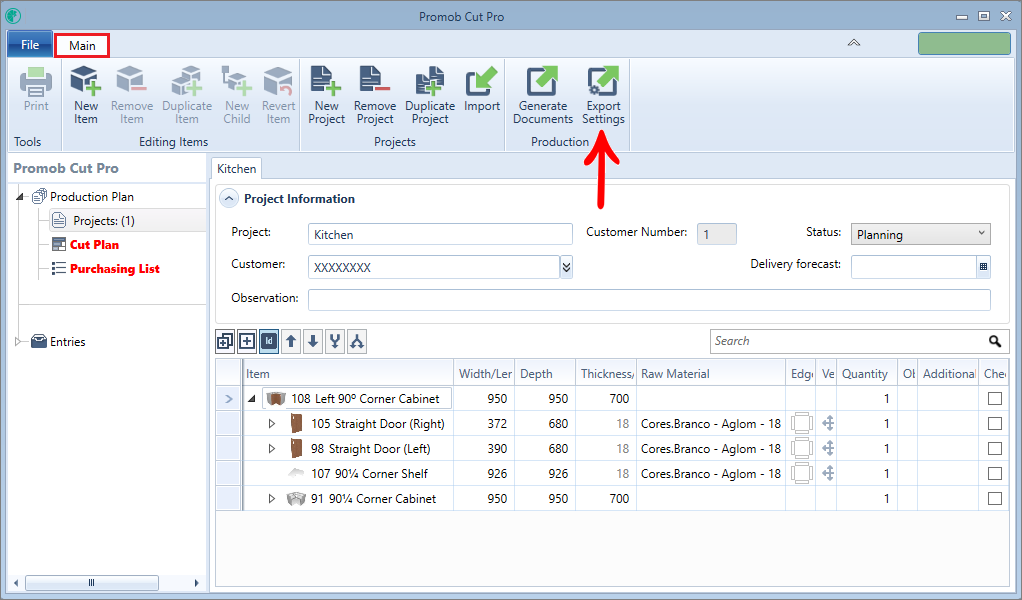This screenshot has width=1022, height=600.
Task: Check the box for 108 Left Corner Cabinet
Action: pyautogui.click(x=995, y=398)
